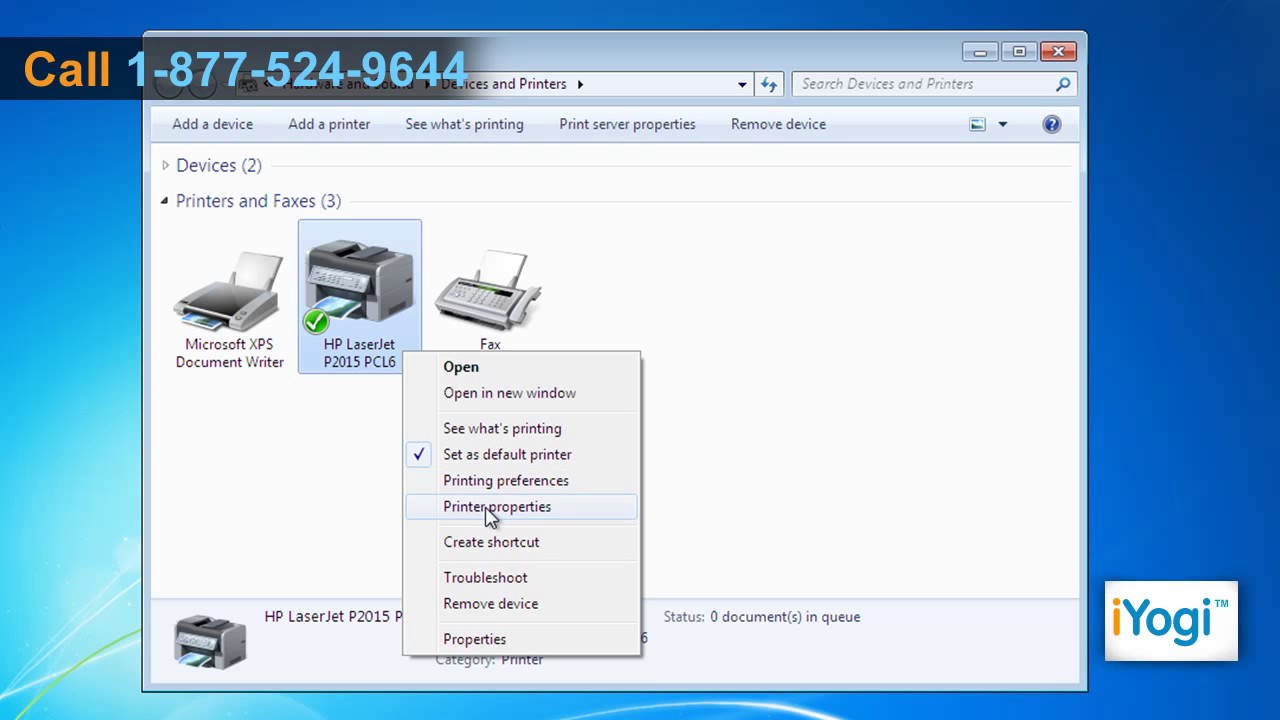This screenshot has height=720, width=1280.
Task: Click the breadcrumb arrow after Devices and Printers
Action: click(x=581, y=84)
